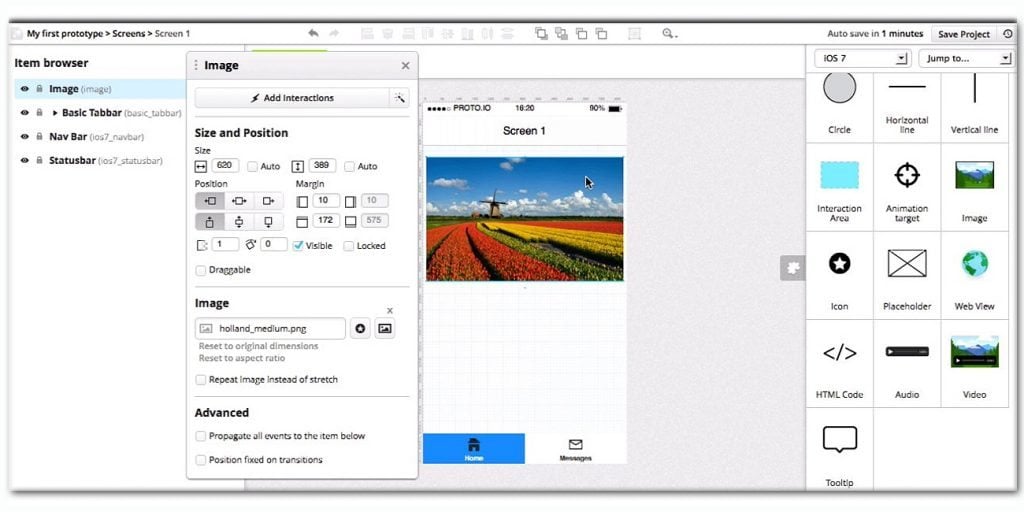The height and width of the screenshot is (512, 1024).
Task: Open the Jump to dropdown
Action: point(965,58)
